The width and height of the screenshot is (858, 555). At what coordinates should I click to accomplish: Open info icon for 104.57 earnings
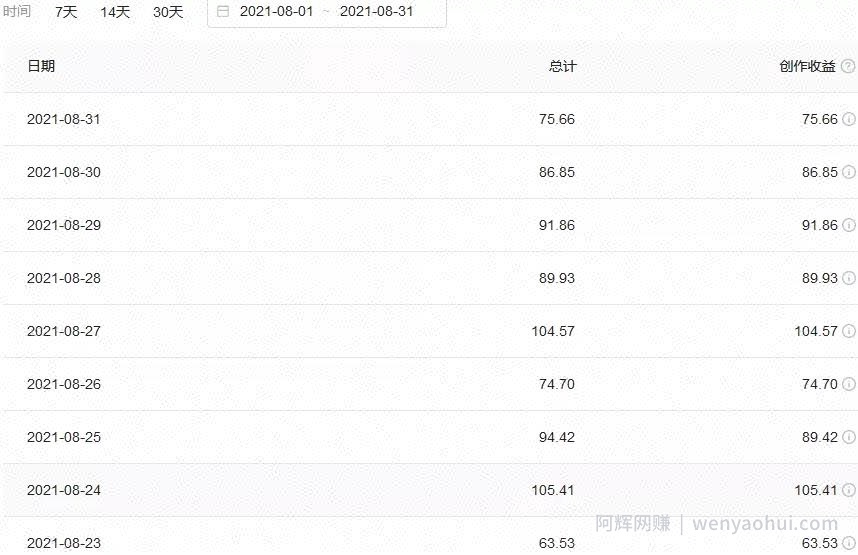(849, 331)
